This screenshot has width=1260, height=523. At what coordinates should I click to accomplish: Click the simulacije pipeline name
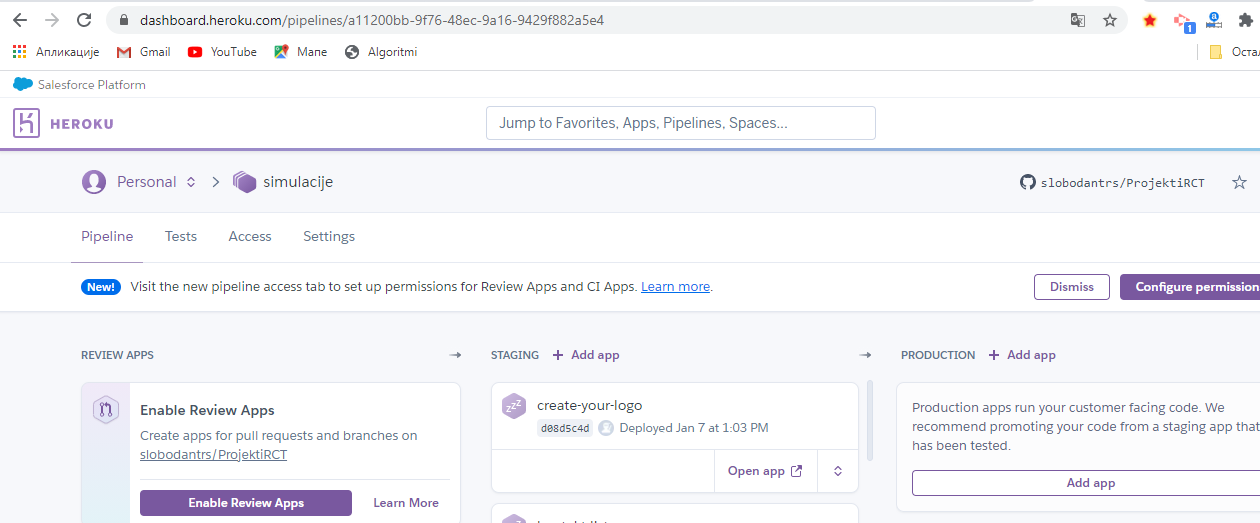[298, 182]
